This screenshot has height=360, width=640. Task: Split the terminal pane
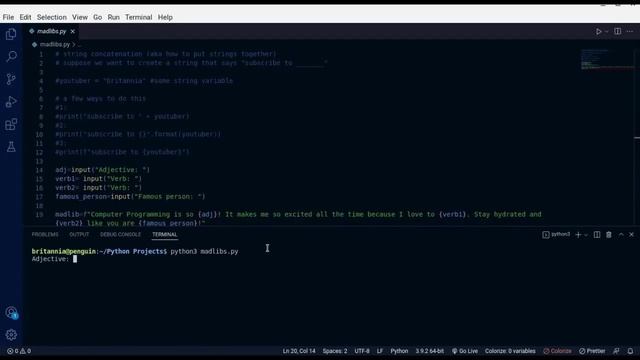coord(597,235)
